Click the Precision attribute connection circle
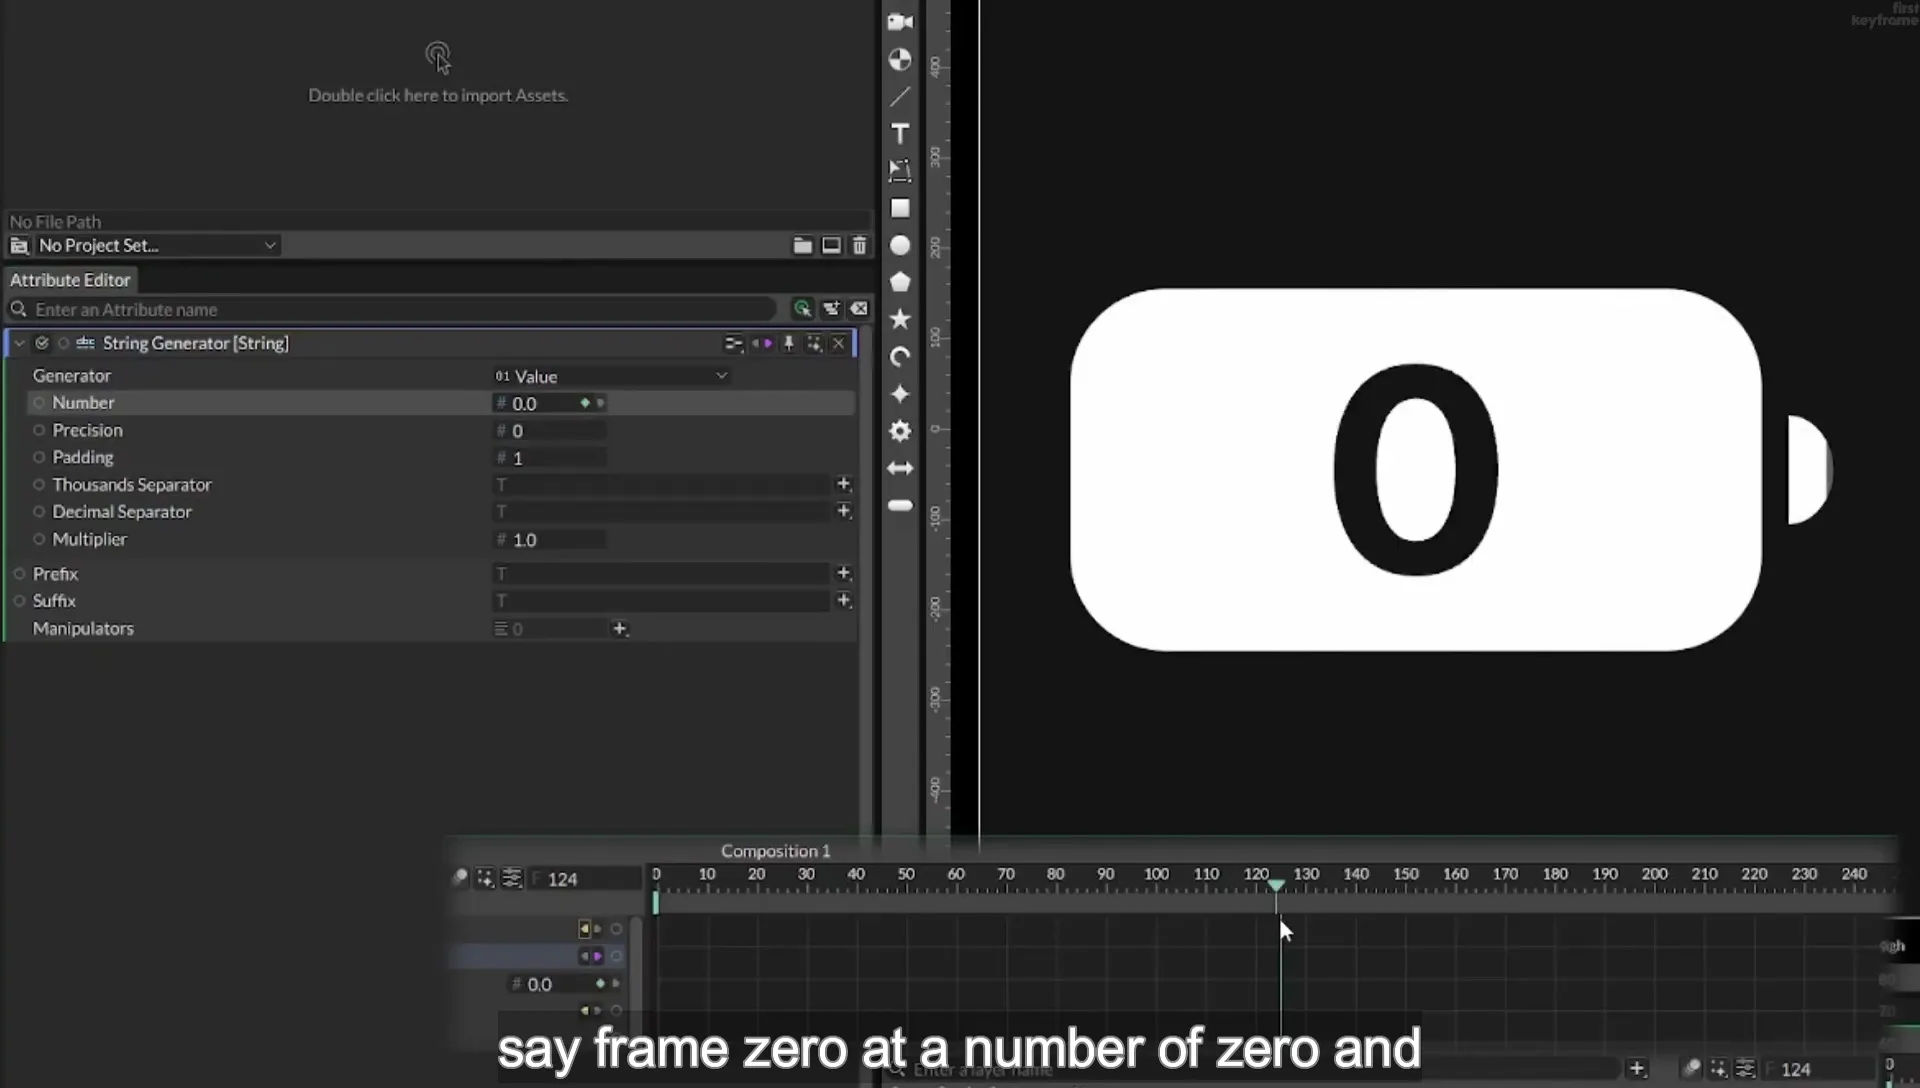 click(39, 430)
